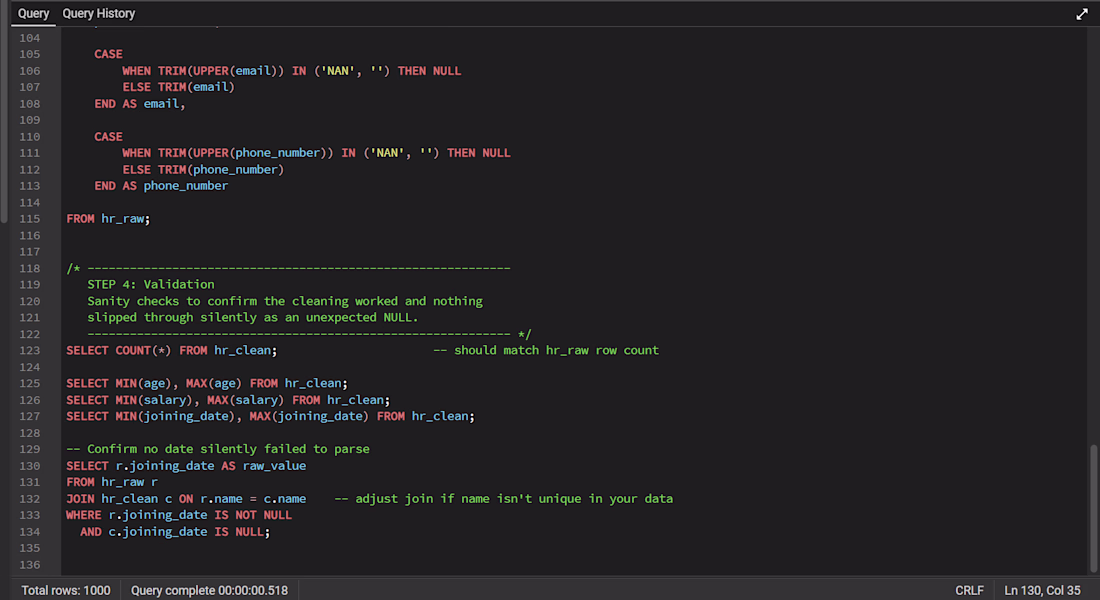The image size is (1100, 600).
Task: Click 'JOIN hr_clean c ON r.name = c.name'
Action: point(186,499)
